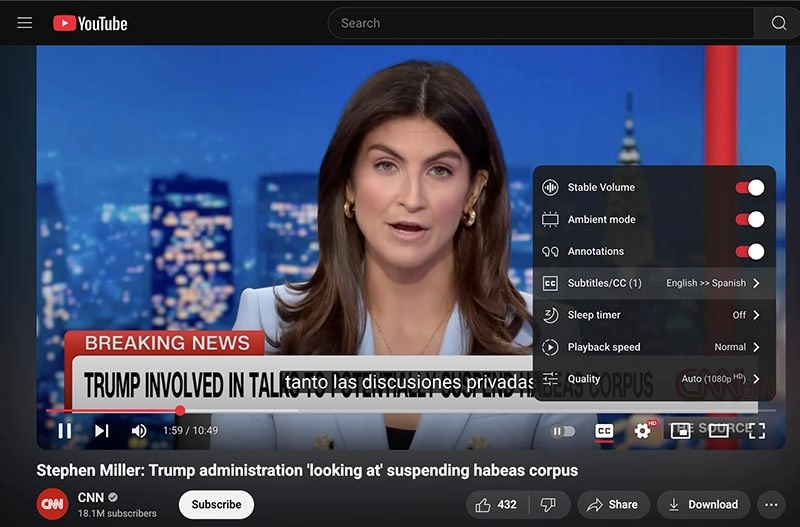800x527 pixels.
Task: Close the settings gear menu
Action: pyautogui.click(x=643, y=431)
